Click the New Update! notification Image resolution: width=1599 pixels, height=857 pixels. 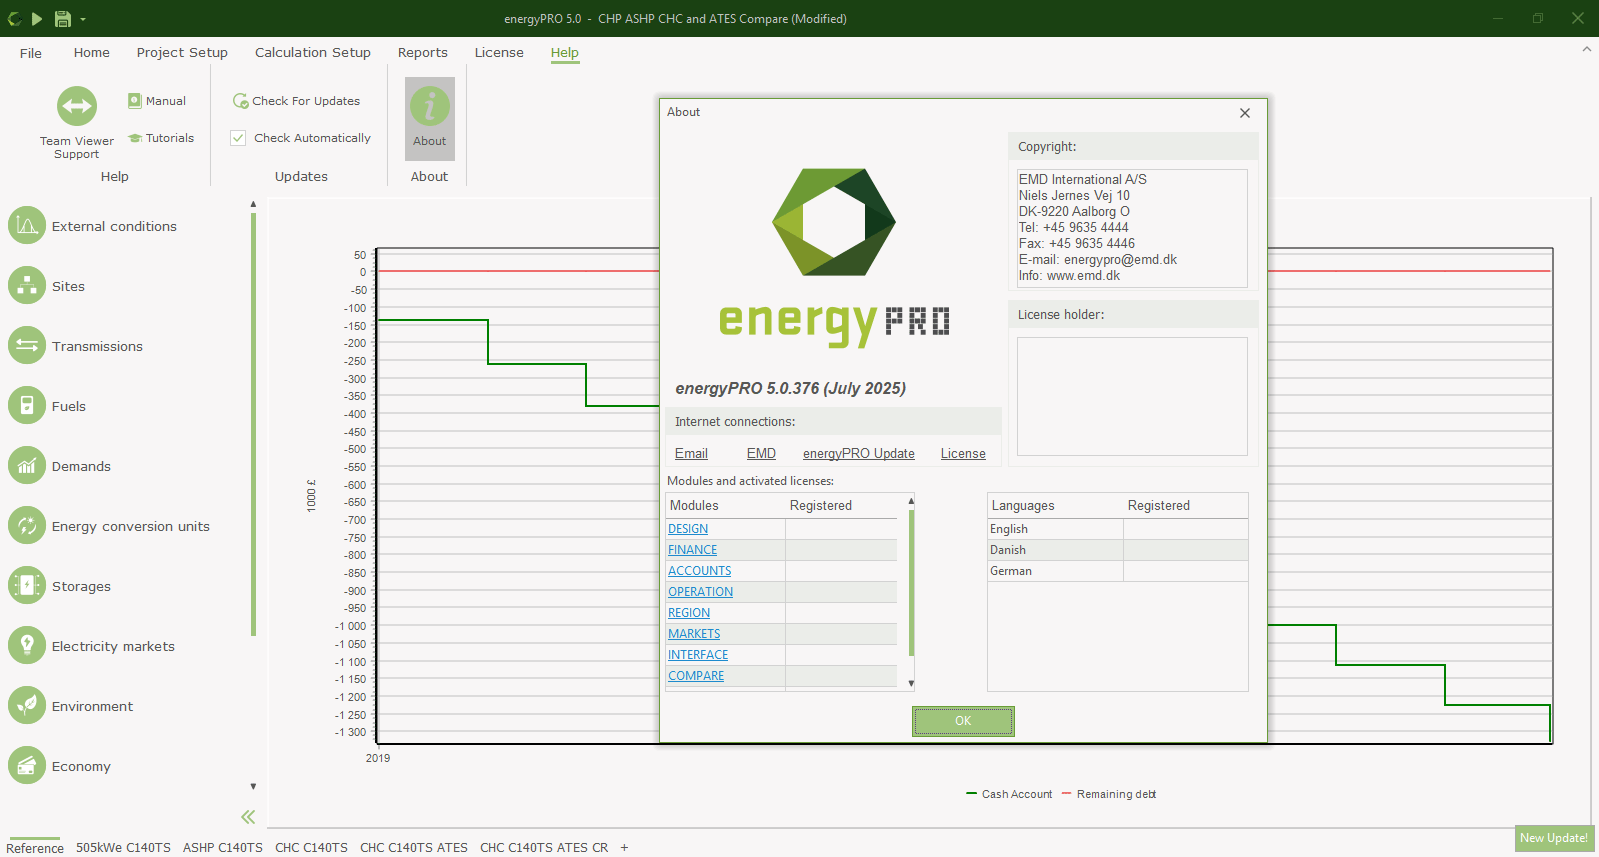click(x=1554, y=838)
